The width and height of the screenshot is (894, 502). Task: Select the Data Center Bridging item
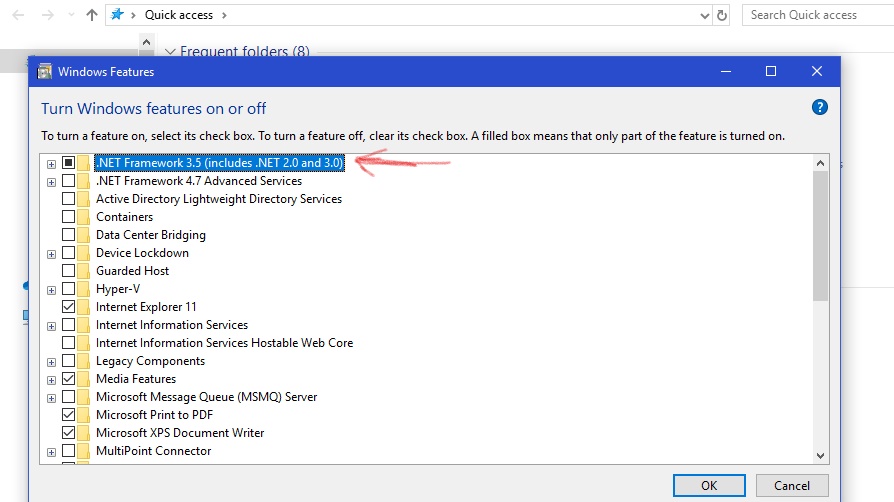point(151,235)
